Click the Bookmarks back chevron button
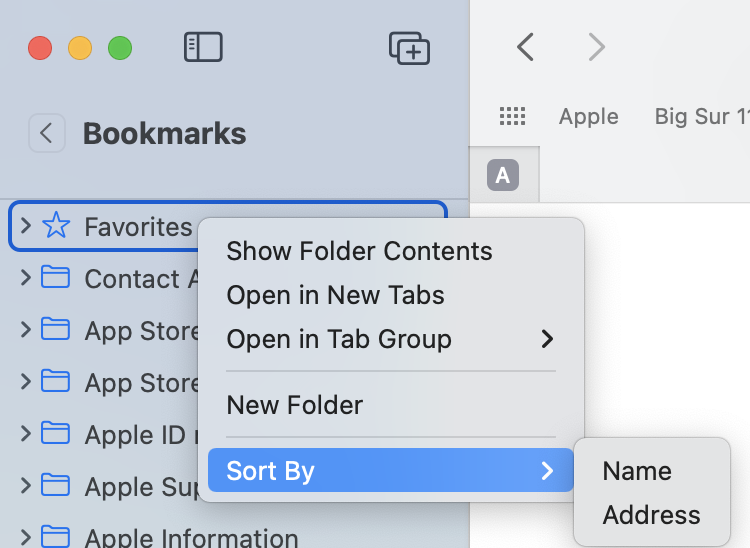Viewport: 750px width, 548px height. [47, 133]
